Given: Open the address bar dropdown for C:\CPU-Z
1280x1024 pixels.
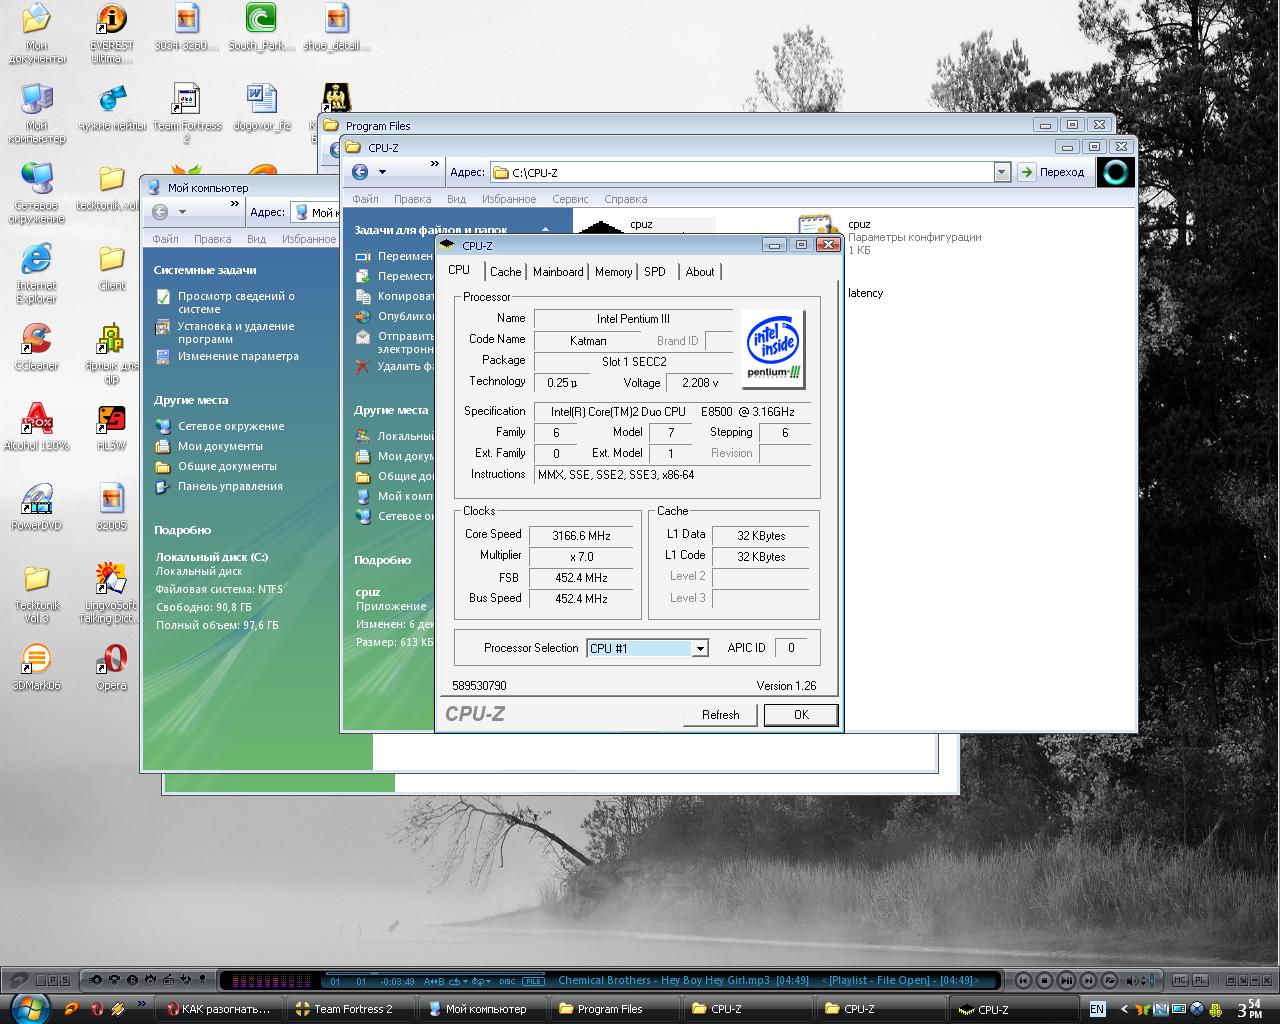Looking at the screenshot, I should (x=1001, y=172).
